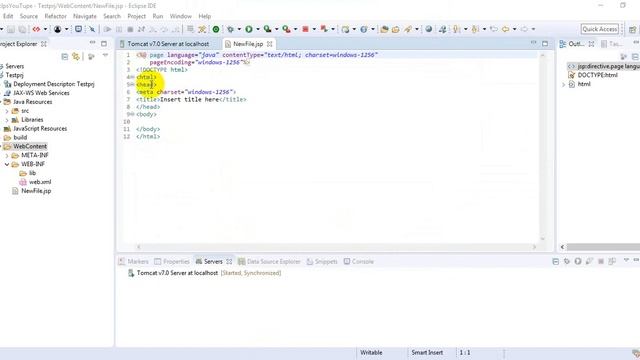Image resolution: width=640 pixels, height=360 pixels.
Task: Expand the META-INF folder
Action: tap(7, 156)
